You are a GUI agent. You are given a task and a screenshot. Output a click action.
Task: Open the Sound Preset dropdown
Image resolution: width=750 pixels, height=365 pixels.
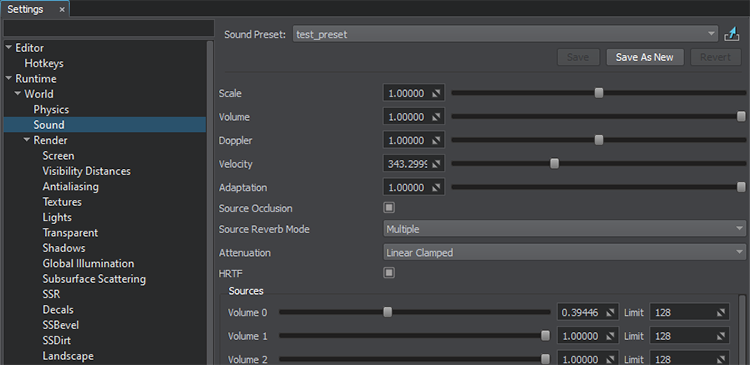(505, 34)
